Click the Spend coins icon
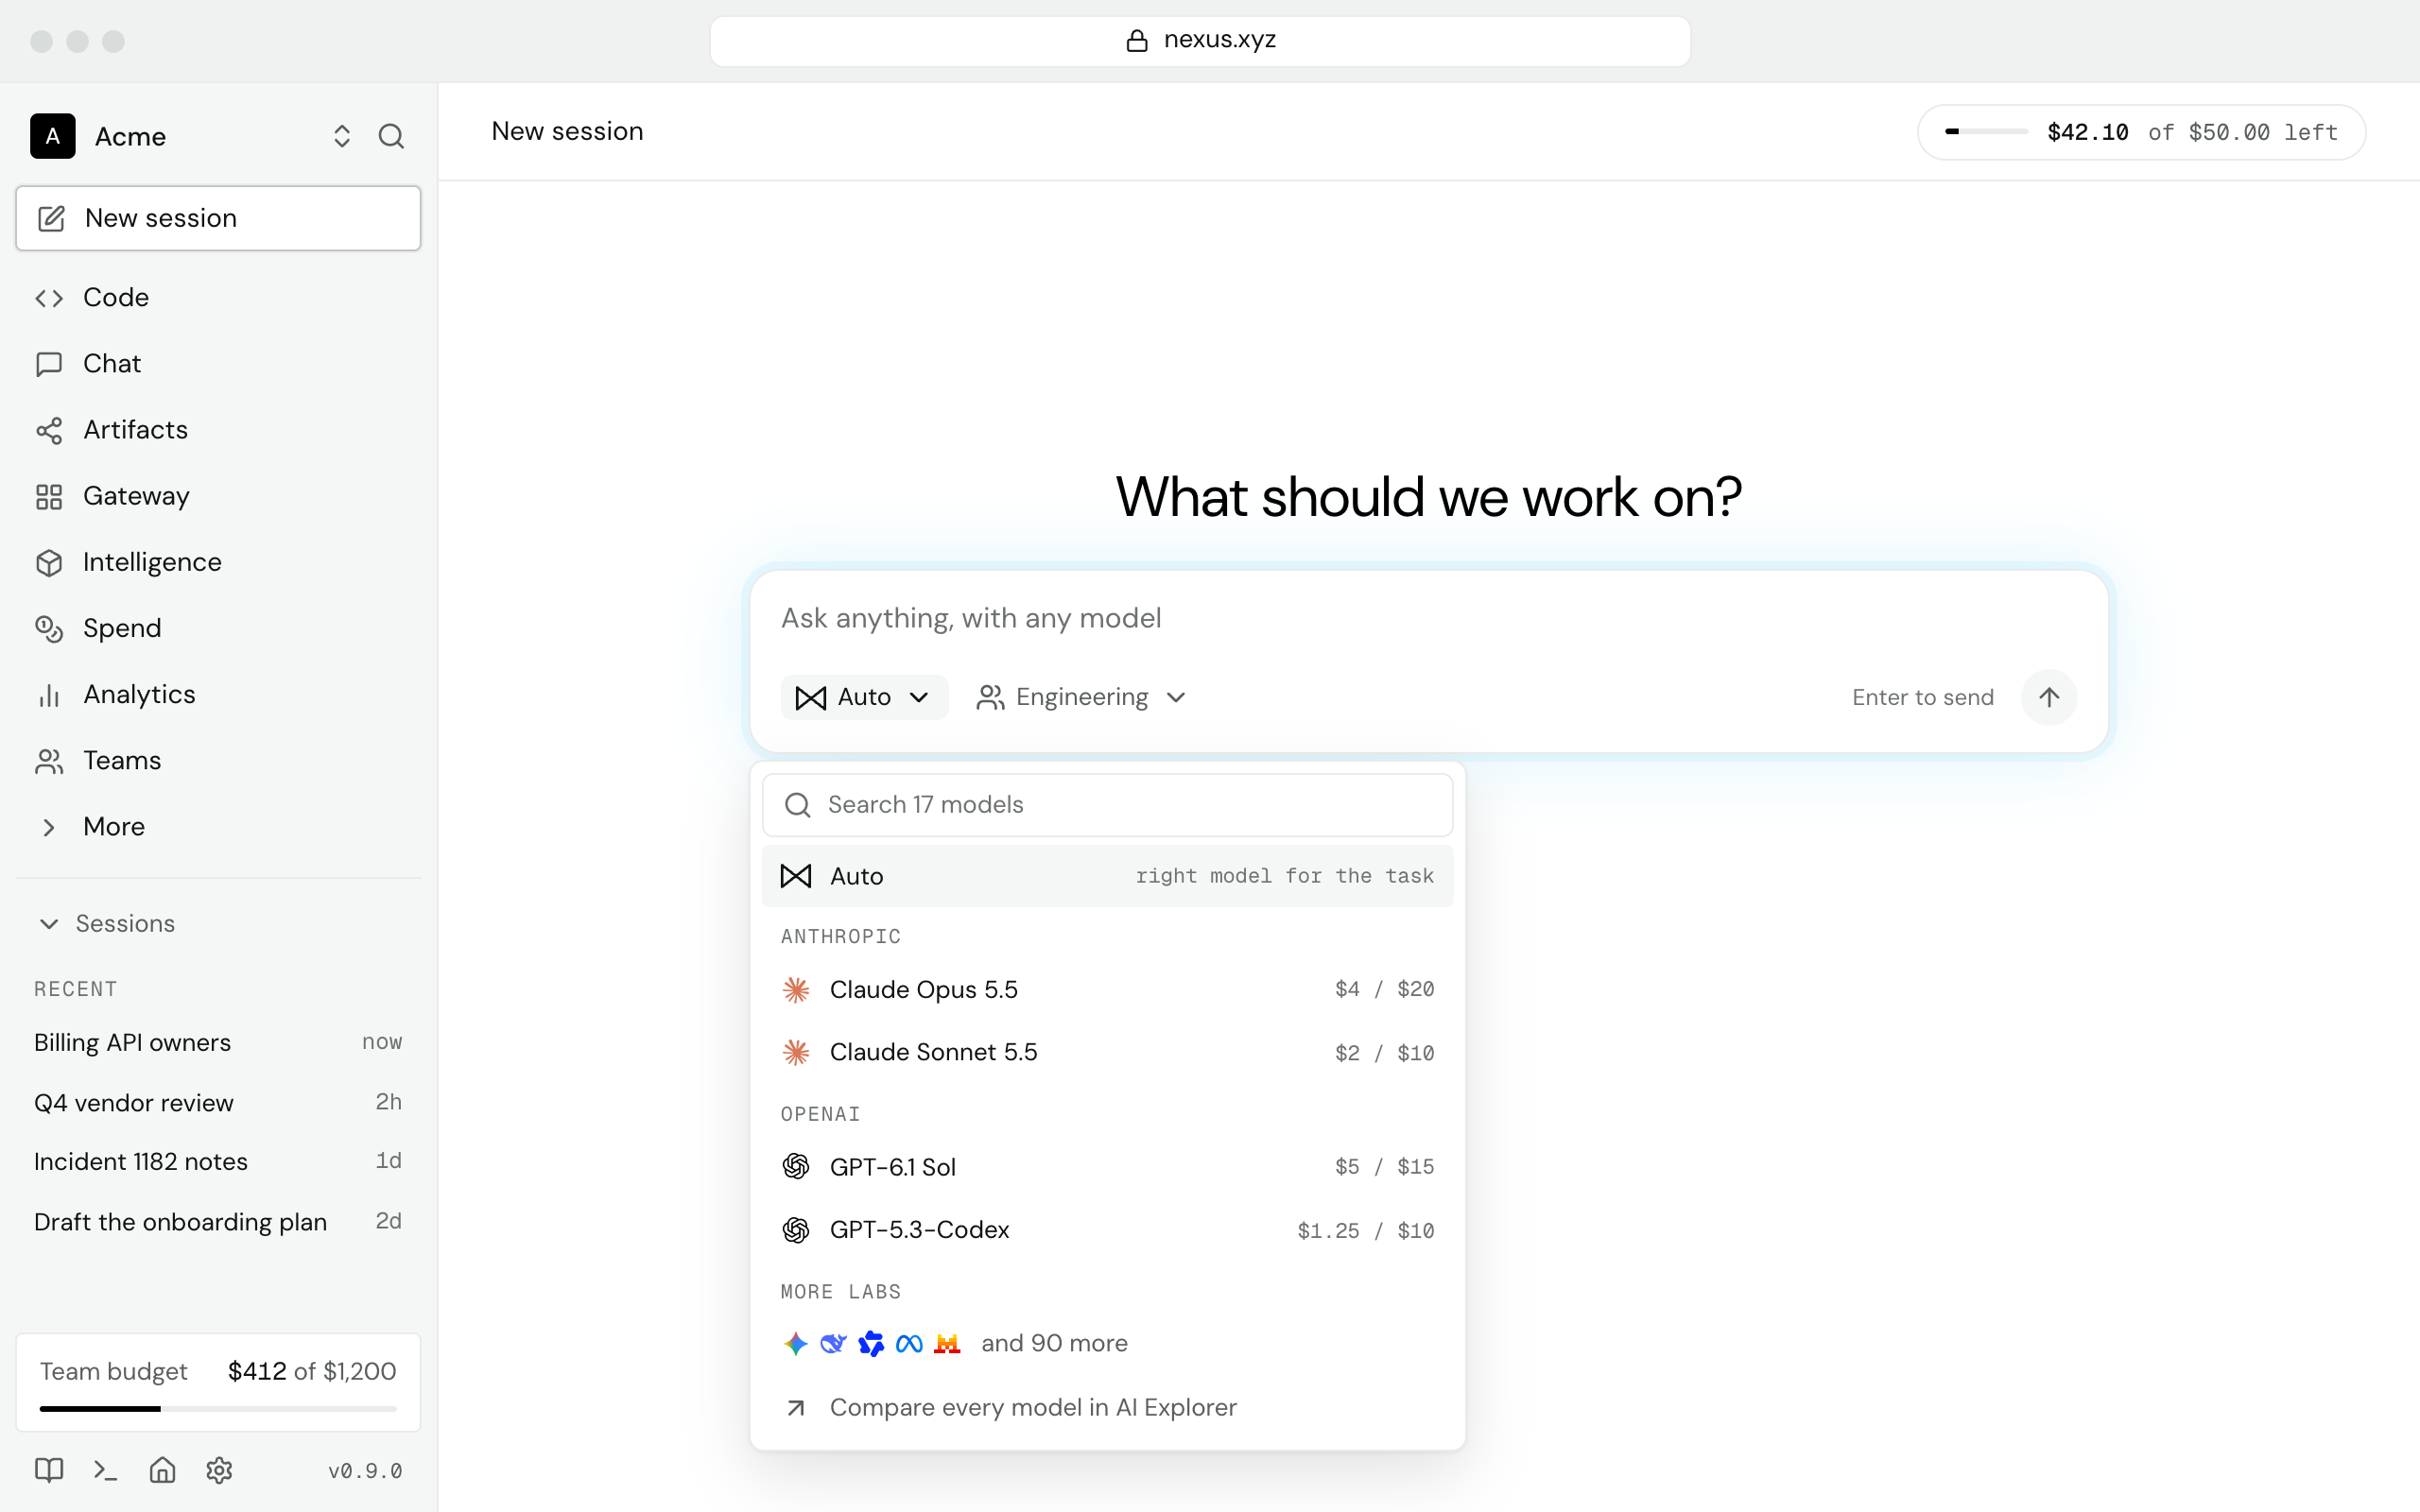Viewport: 2420px width, 1512px height. 49,629
